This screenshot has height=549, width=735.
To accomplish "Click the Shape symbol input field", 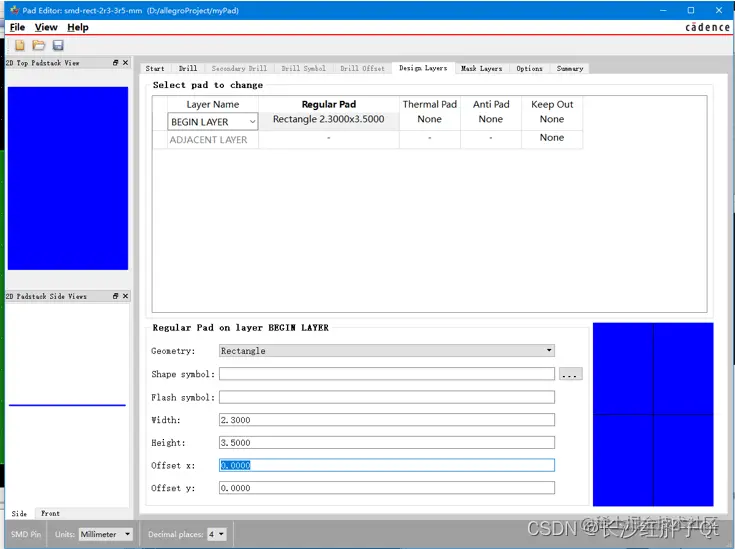I will (387, 374).
